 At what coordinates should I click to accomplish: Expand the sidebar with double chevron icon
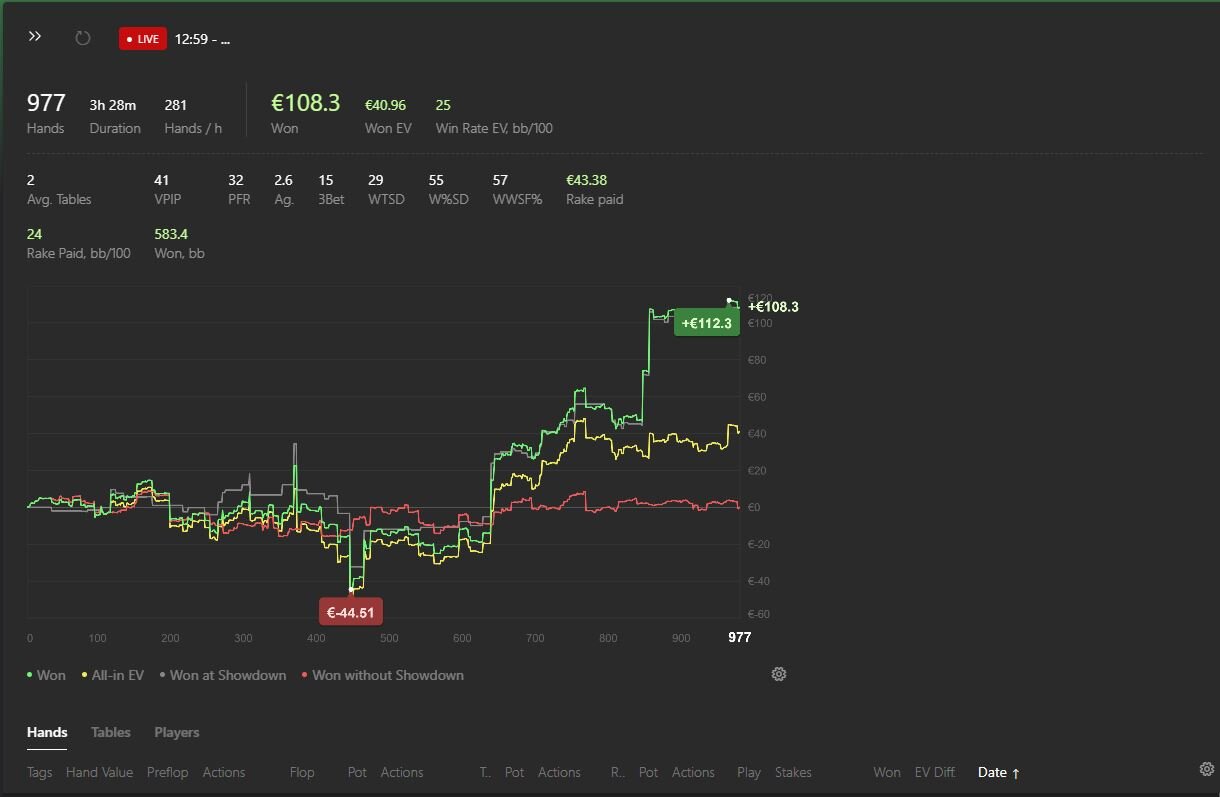tap(35, 37)
